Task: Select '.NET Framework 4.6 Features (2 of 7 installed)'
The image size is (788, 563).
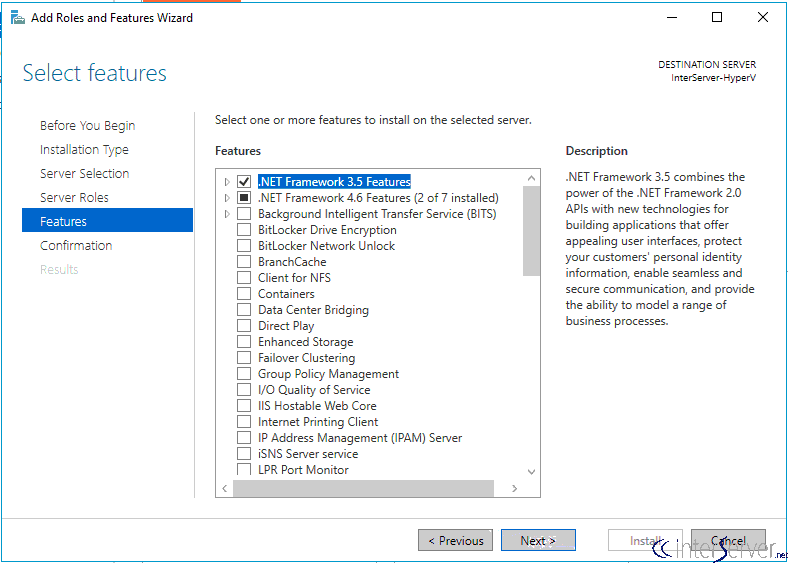Action: click(378, 198)
